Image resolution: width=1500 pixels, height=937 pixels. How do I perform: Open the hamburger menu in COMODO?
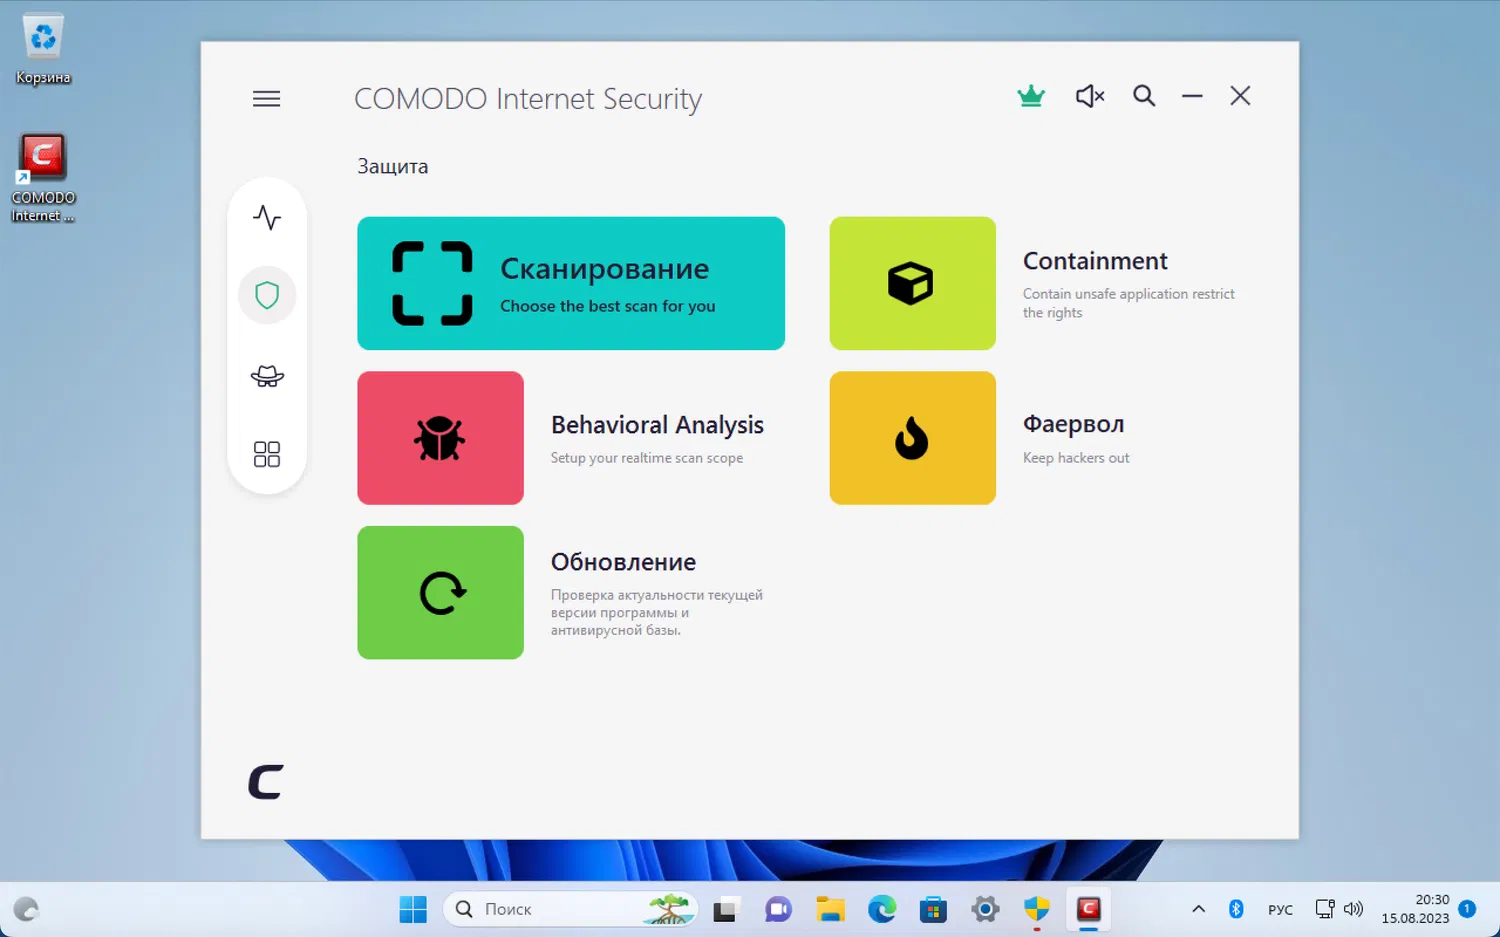click(266, 98)
